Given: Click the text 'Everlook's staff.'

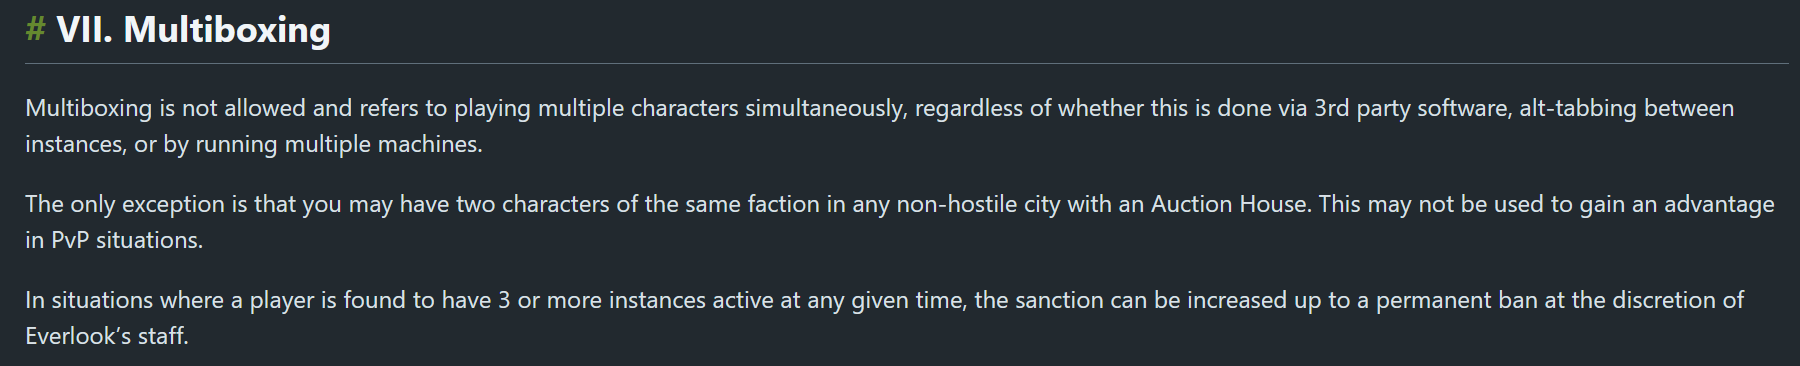Looking at the screenshot, I should (107, 336).
